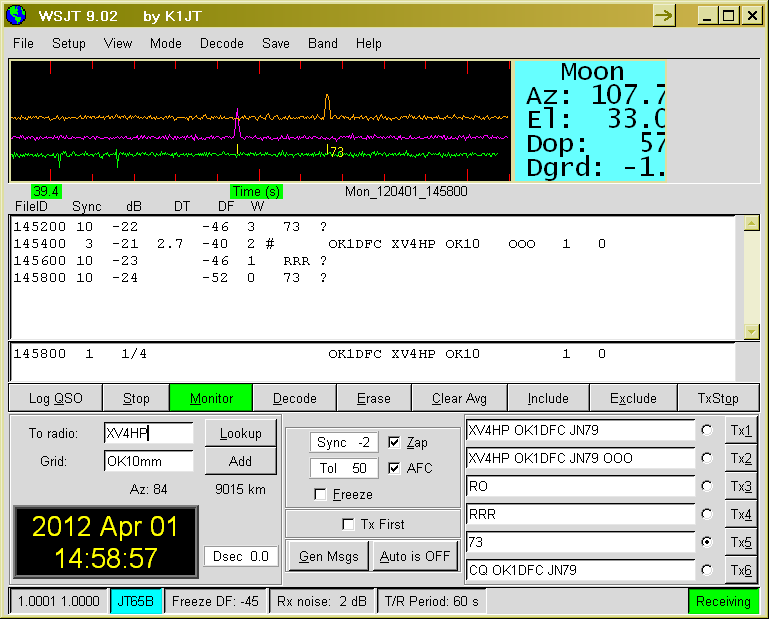Click the yellow arrow icon in title bar

click(664, 15)
